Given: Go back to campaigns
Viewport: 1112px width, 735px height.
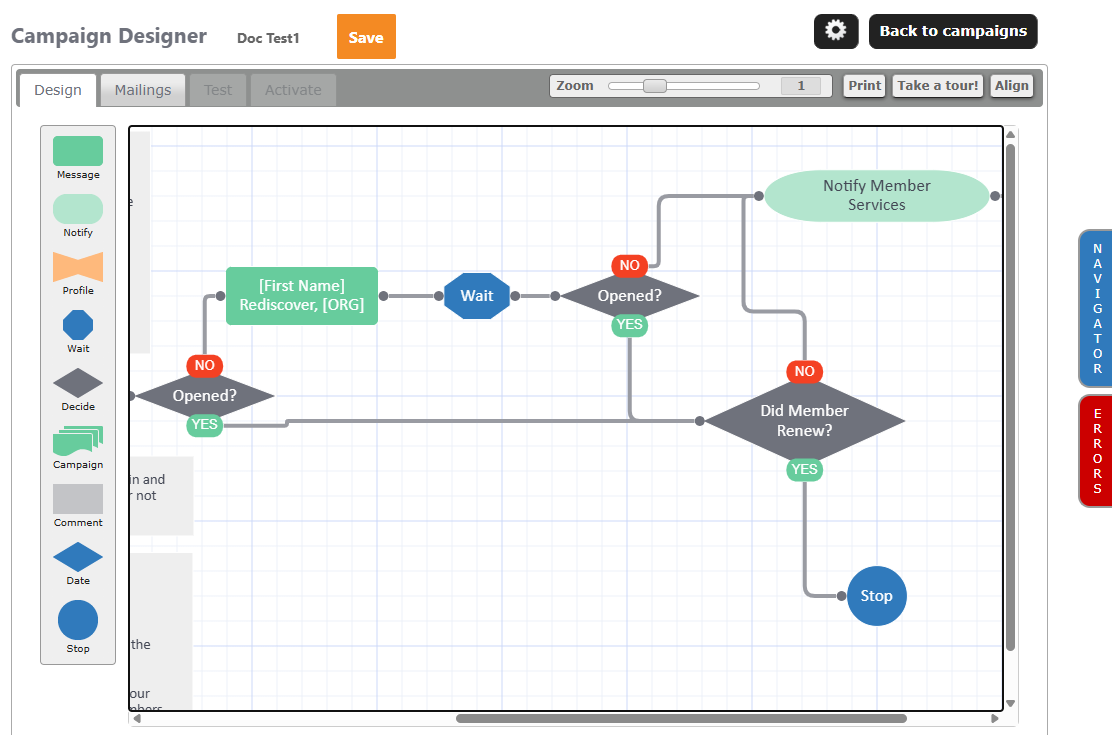Looking at the screenshot, I should click(x=953, y=31).
